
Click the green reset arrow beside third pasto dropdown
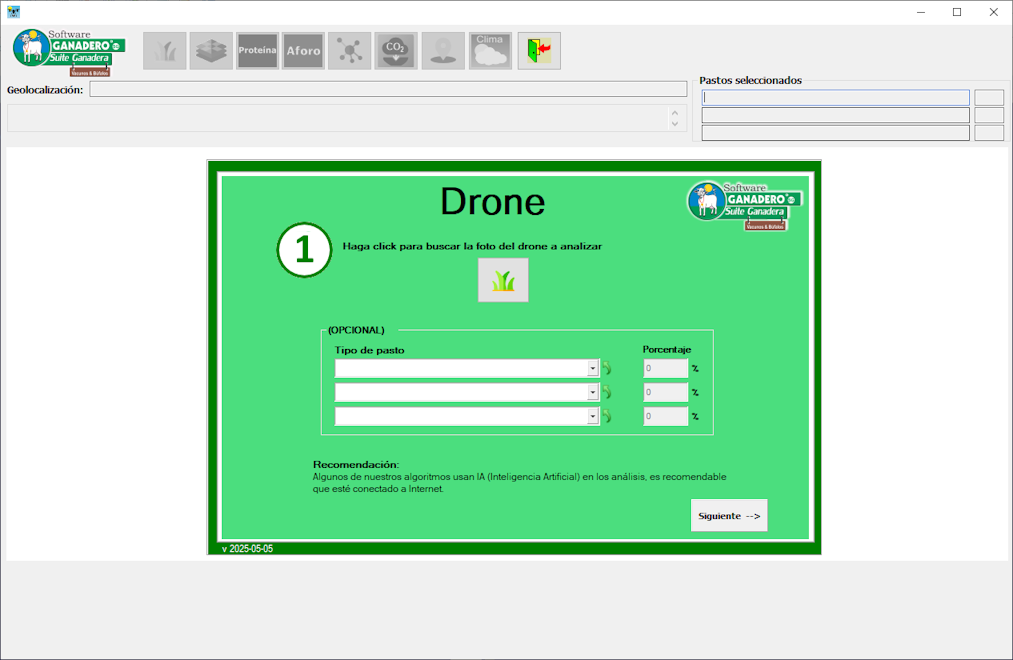pyautogui.click(x=606, y=416)
